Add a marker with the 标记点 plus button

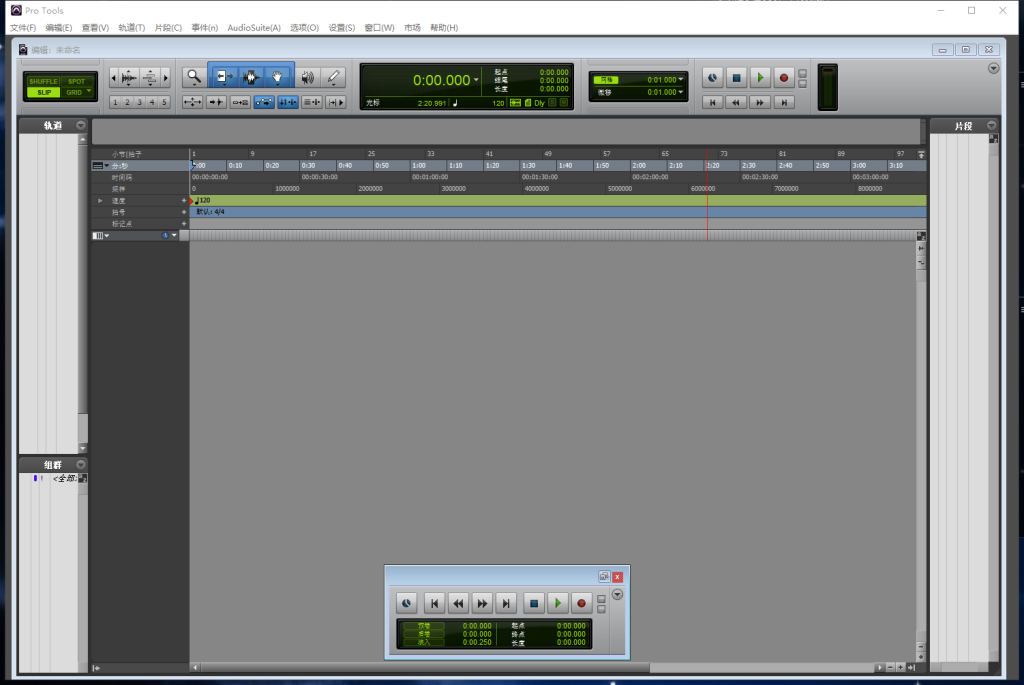point(184,223)
